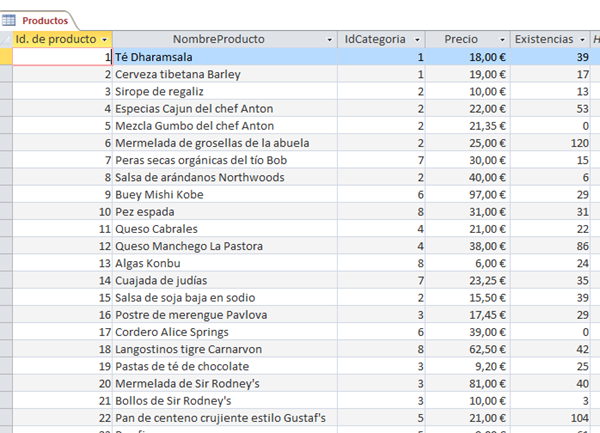Click 'Pastas de té de chocolate' cell

click(225, 366)
